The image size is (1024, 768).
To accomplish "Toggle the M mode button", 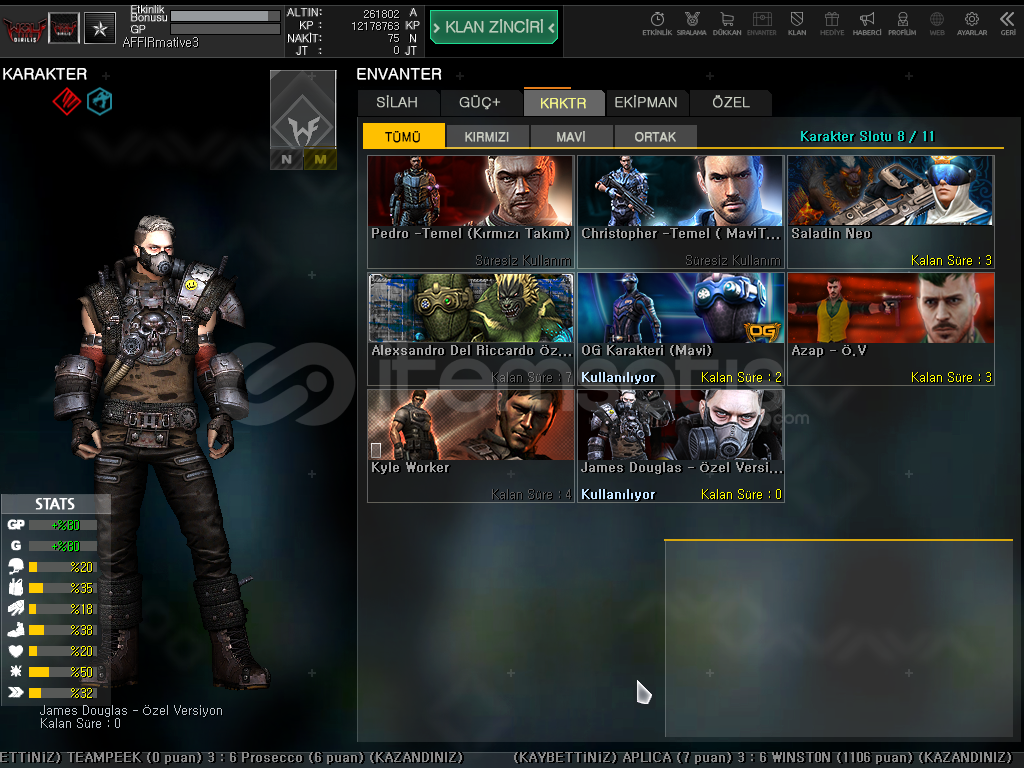I will pos(320,159).
